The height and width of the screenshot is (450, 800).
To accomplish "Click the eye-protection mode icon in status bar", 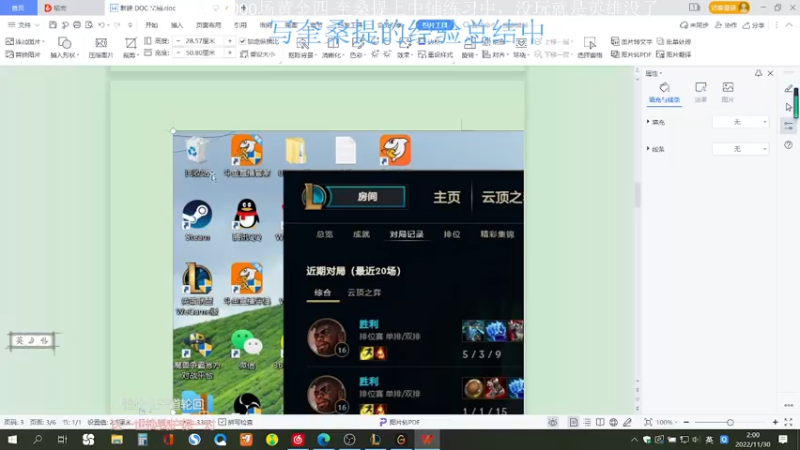I will [553, 422].
